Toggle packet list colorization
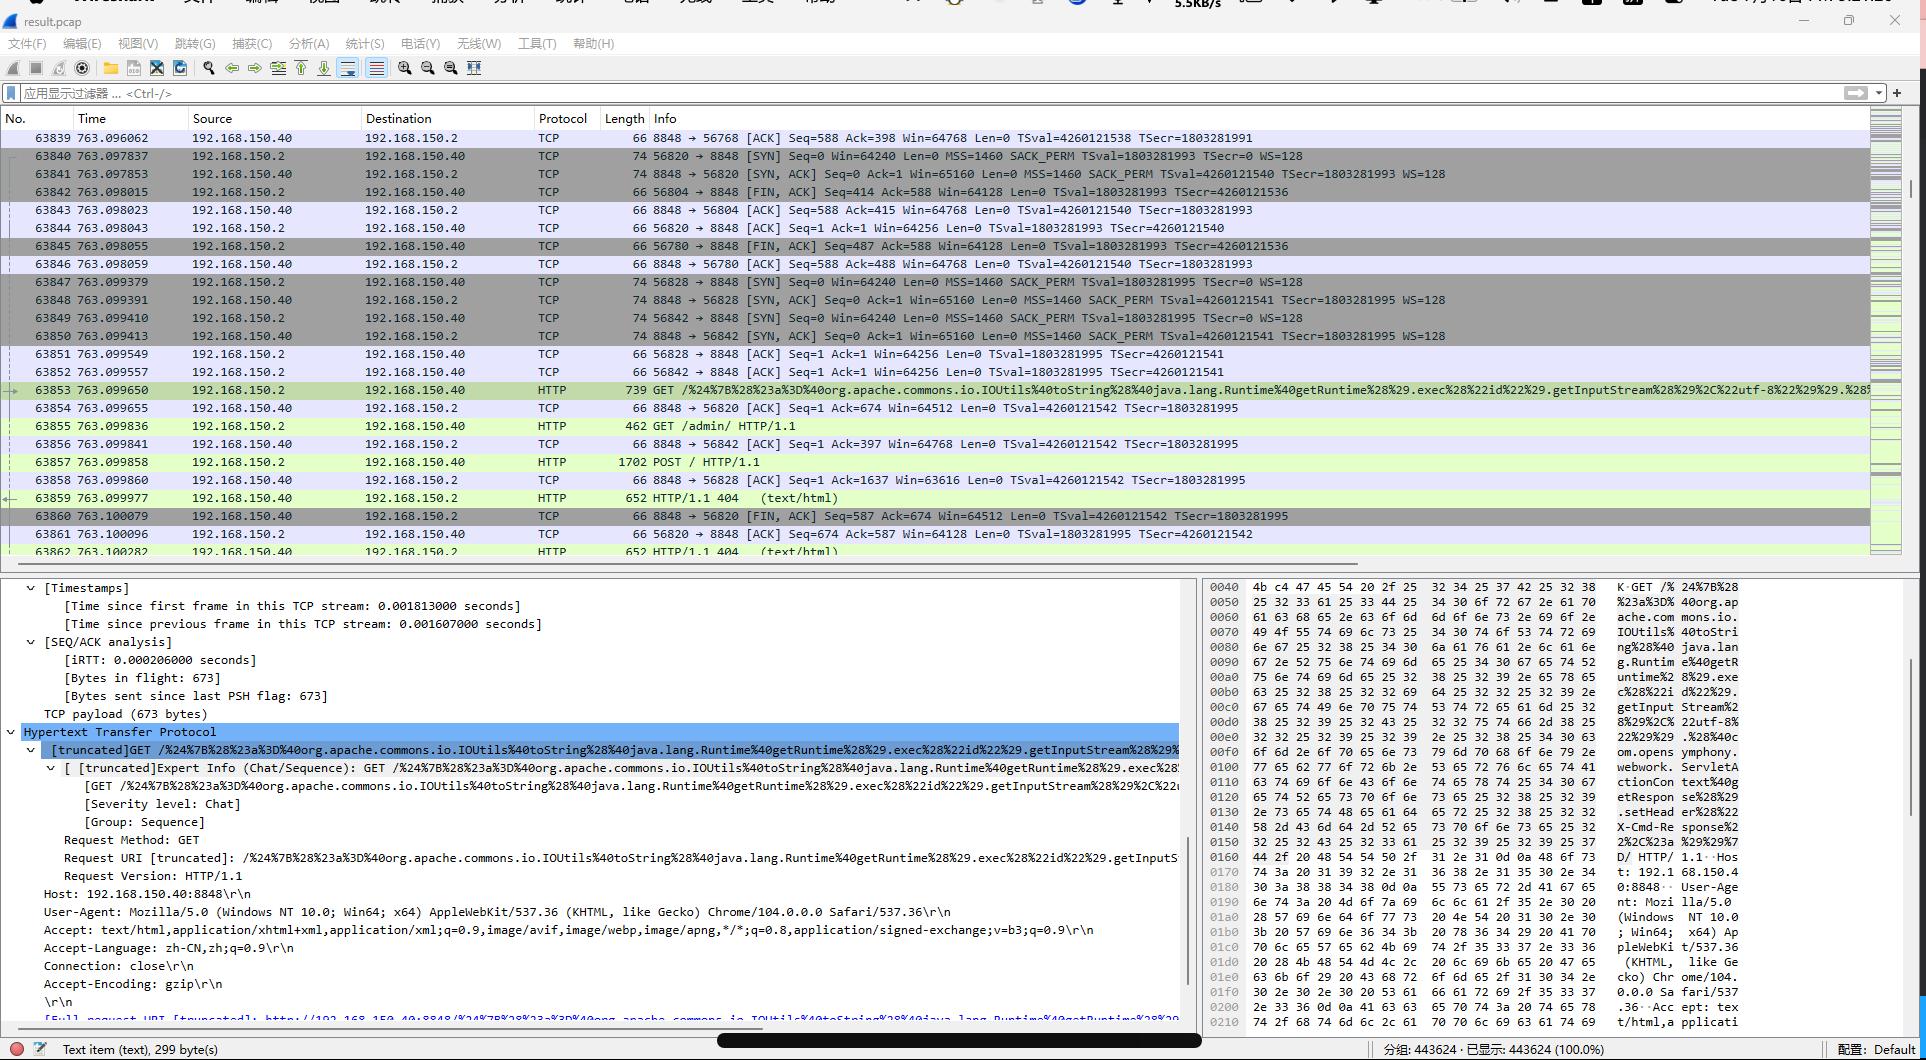Viewport: 1926px width, 1060px height. tap(376, 68)
